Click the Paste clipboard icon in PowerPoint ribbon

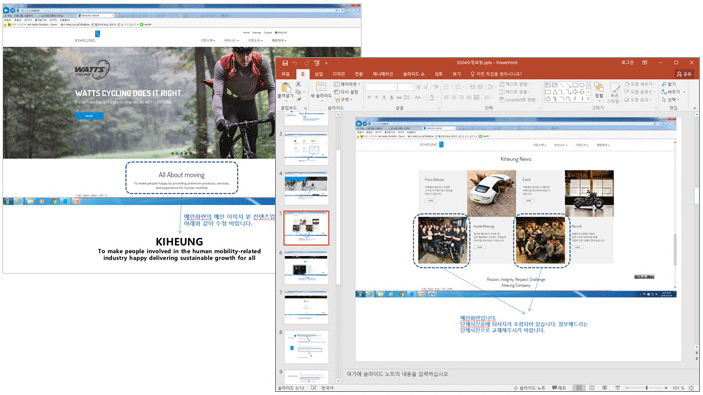286,87
